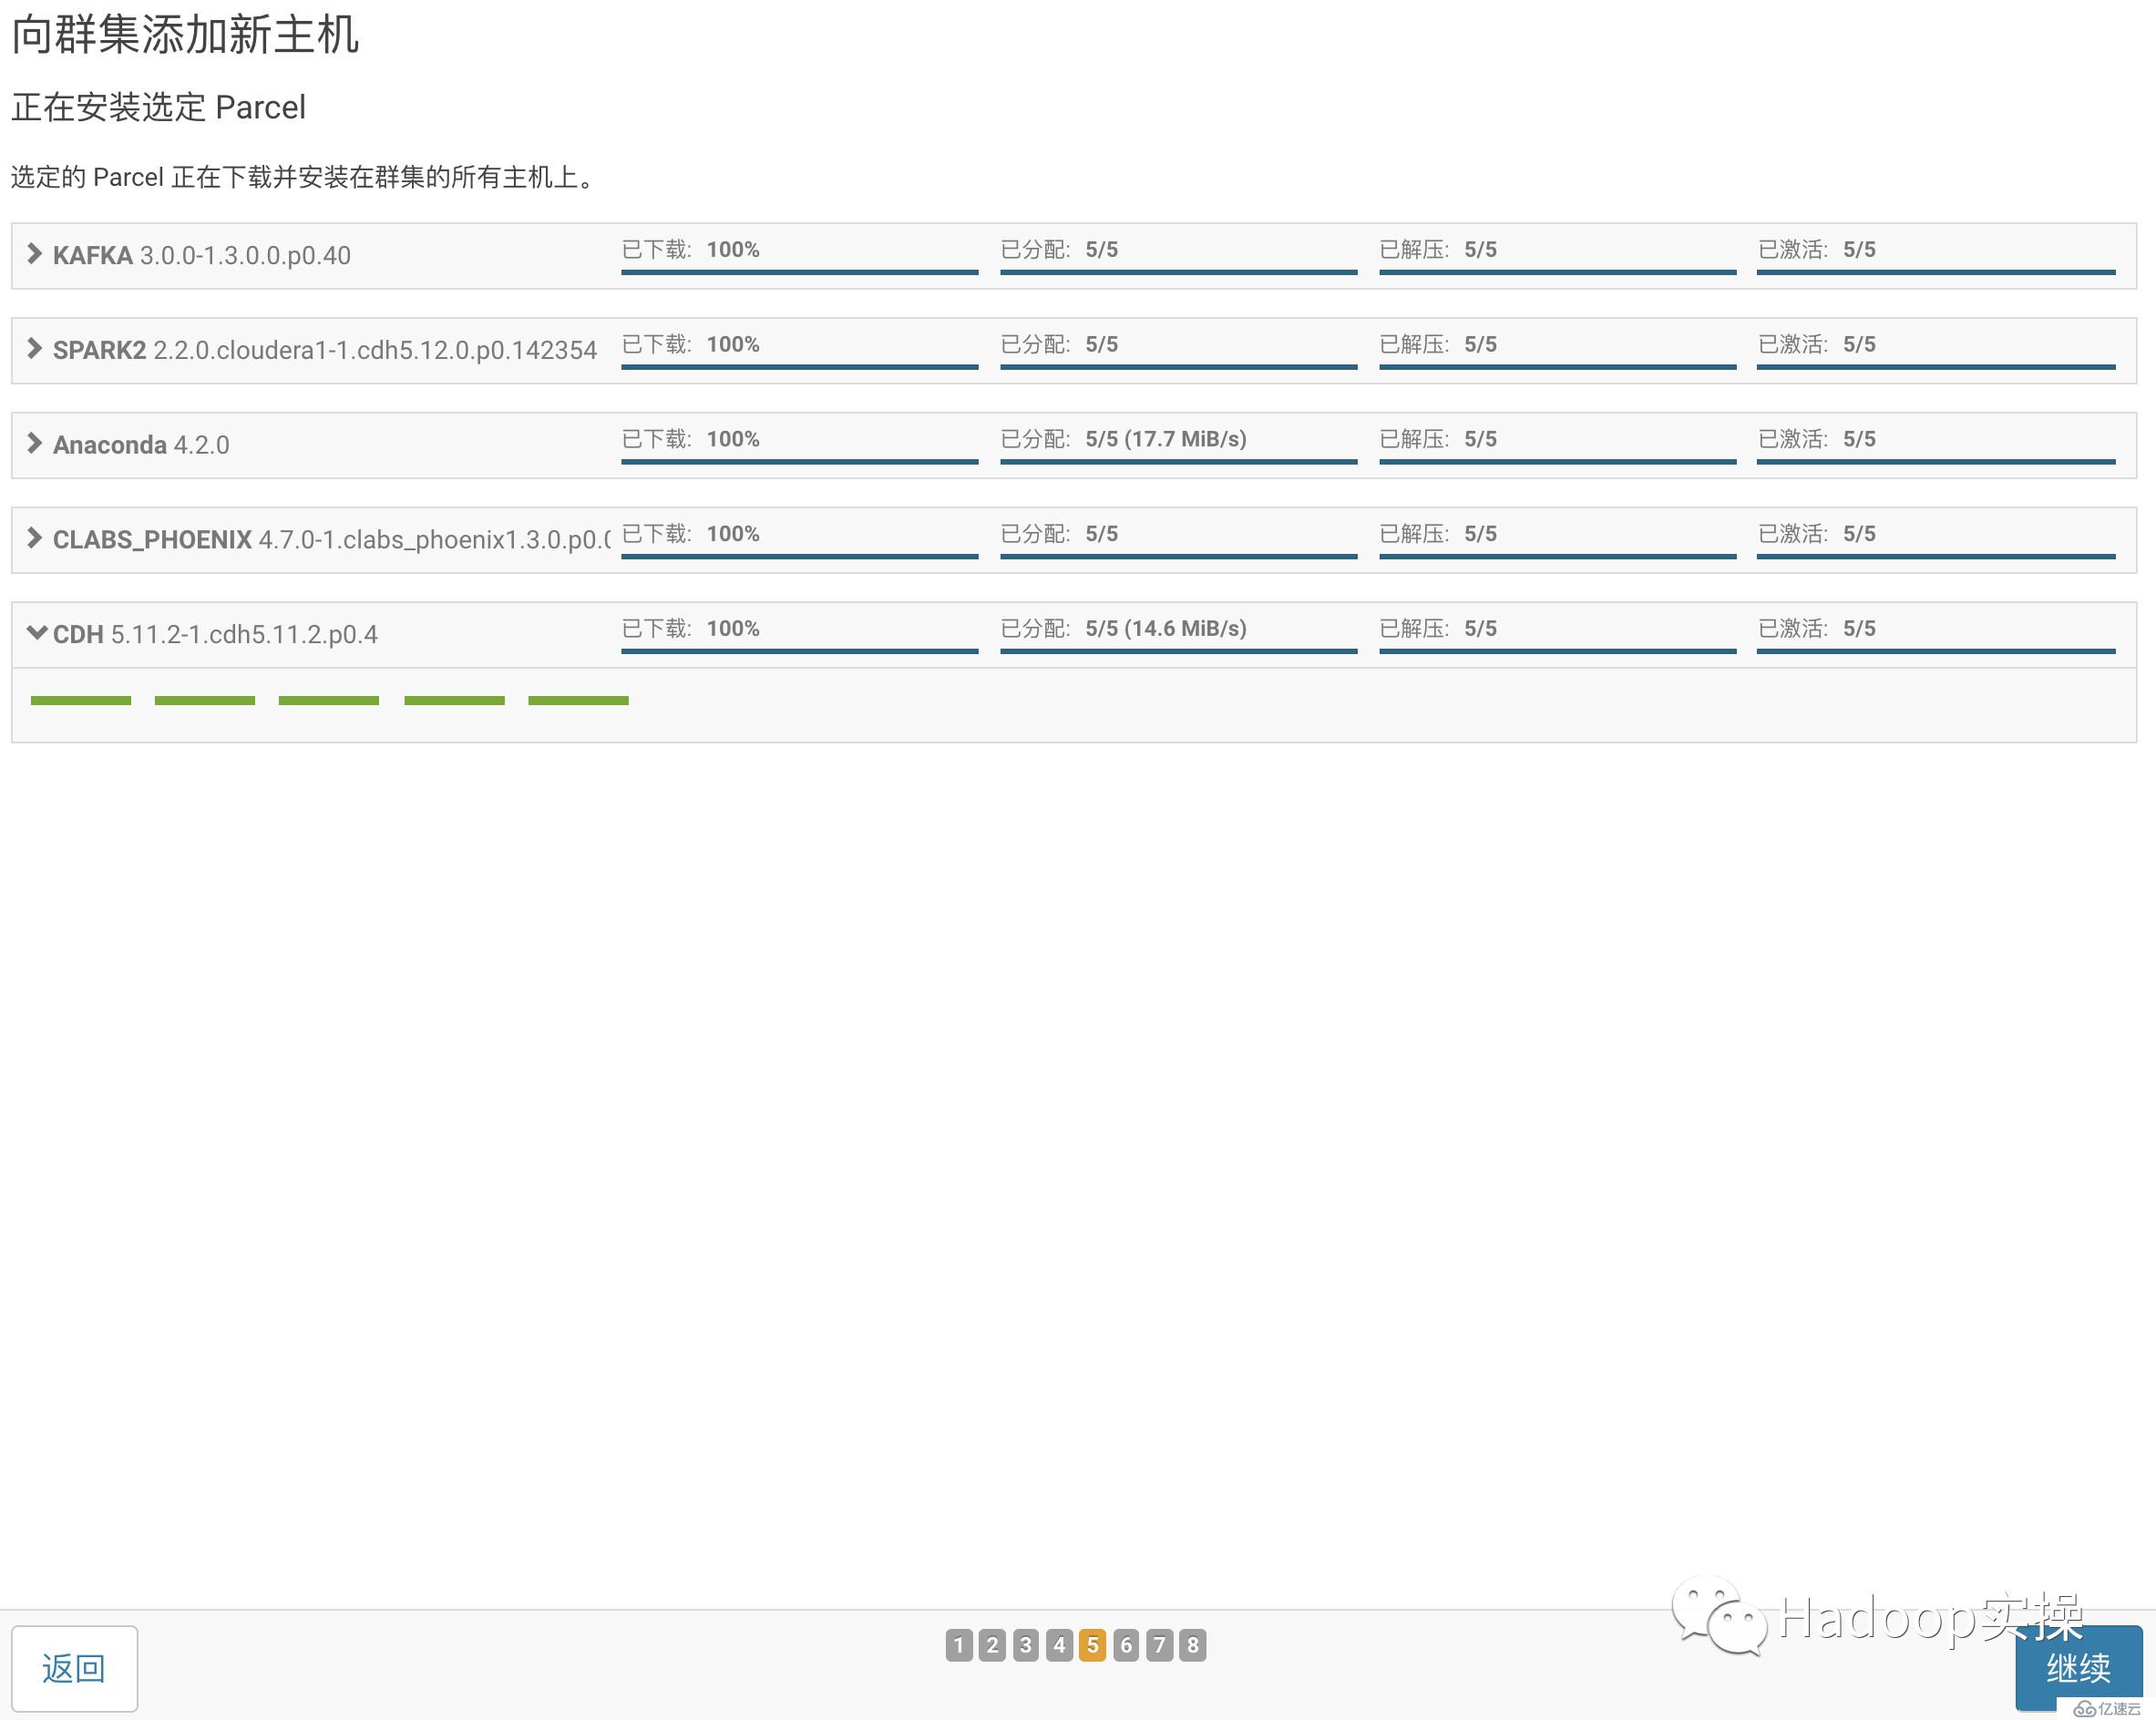The image size is (2156, 1720).
Task: Click SPARK2 已分配 progress bar
Action: [x=1178, y=367]
